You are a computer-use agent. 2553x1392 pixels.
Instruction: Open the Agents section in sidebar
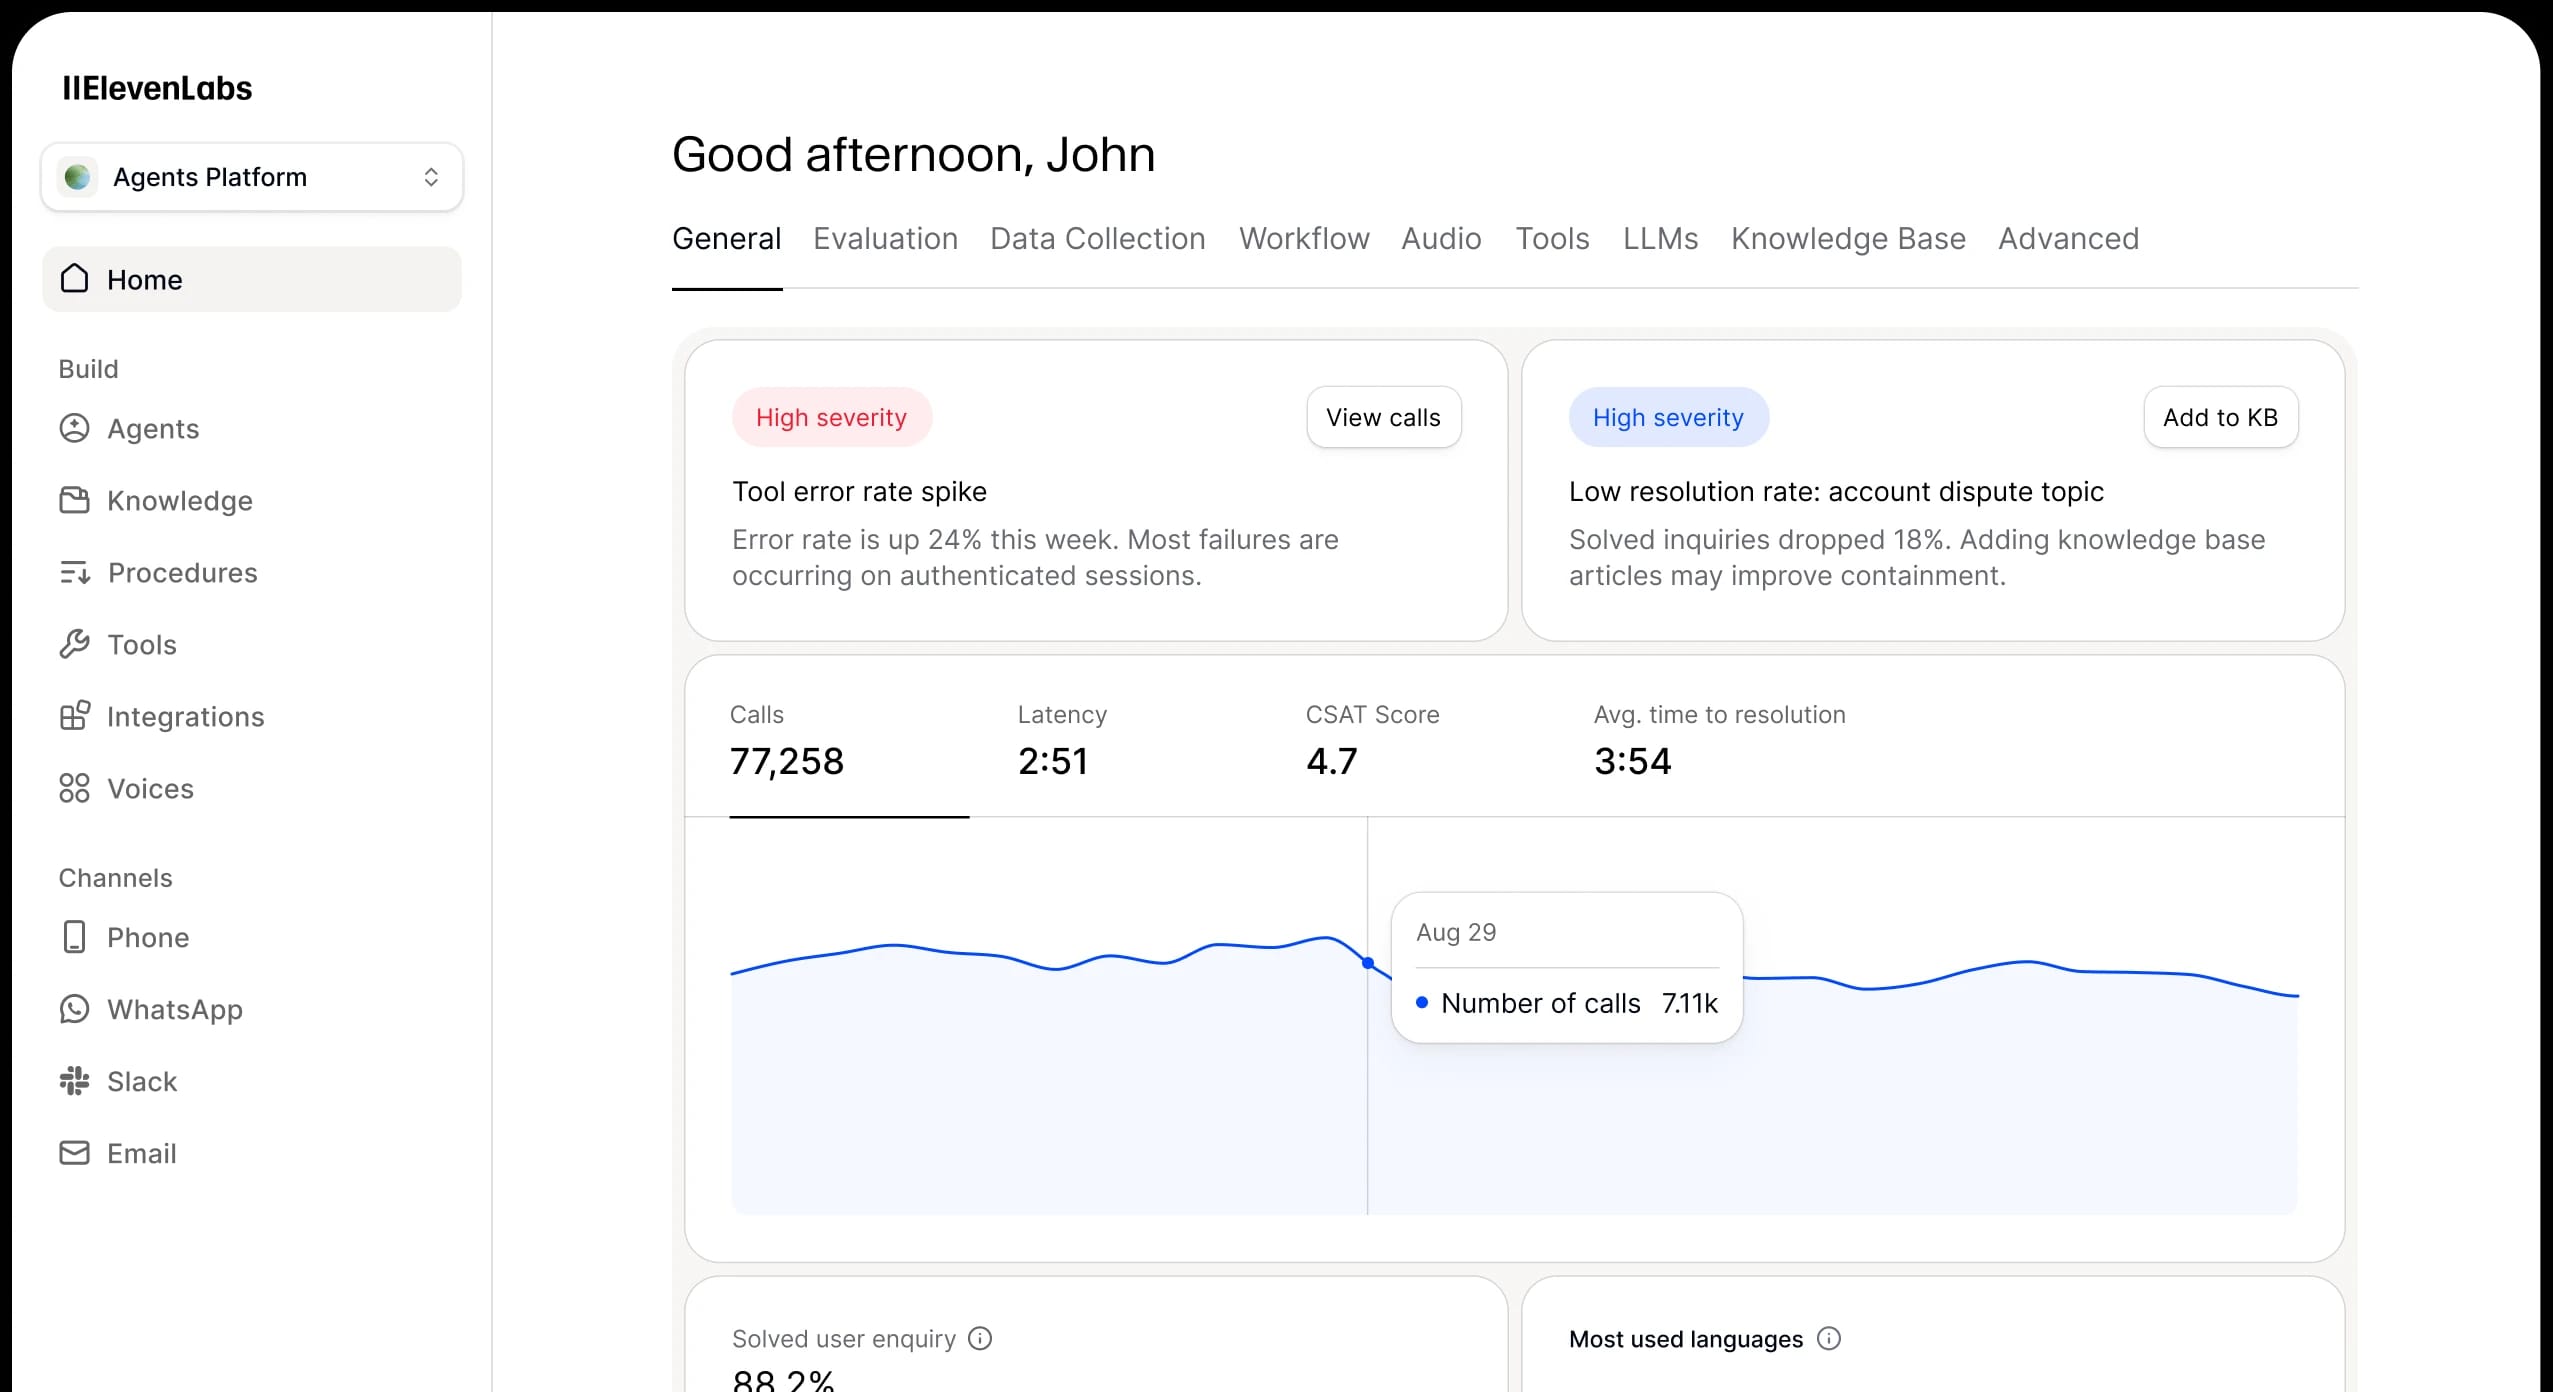77,429
